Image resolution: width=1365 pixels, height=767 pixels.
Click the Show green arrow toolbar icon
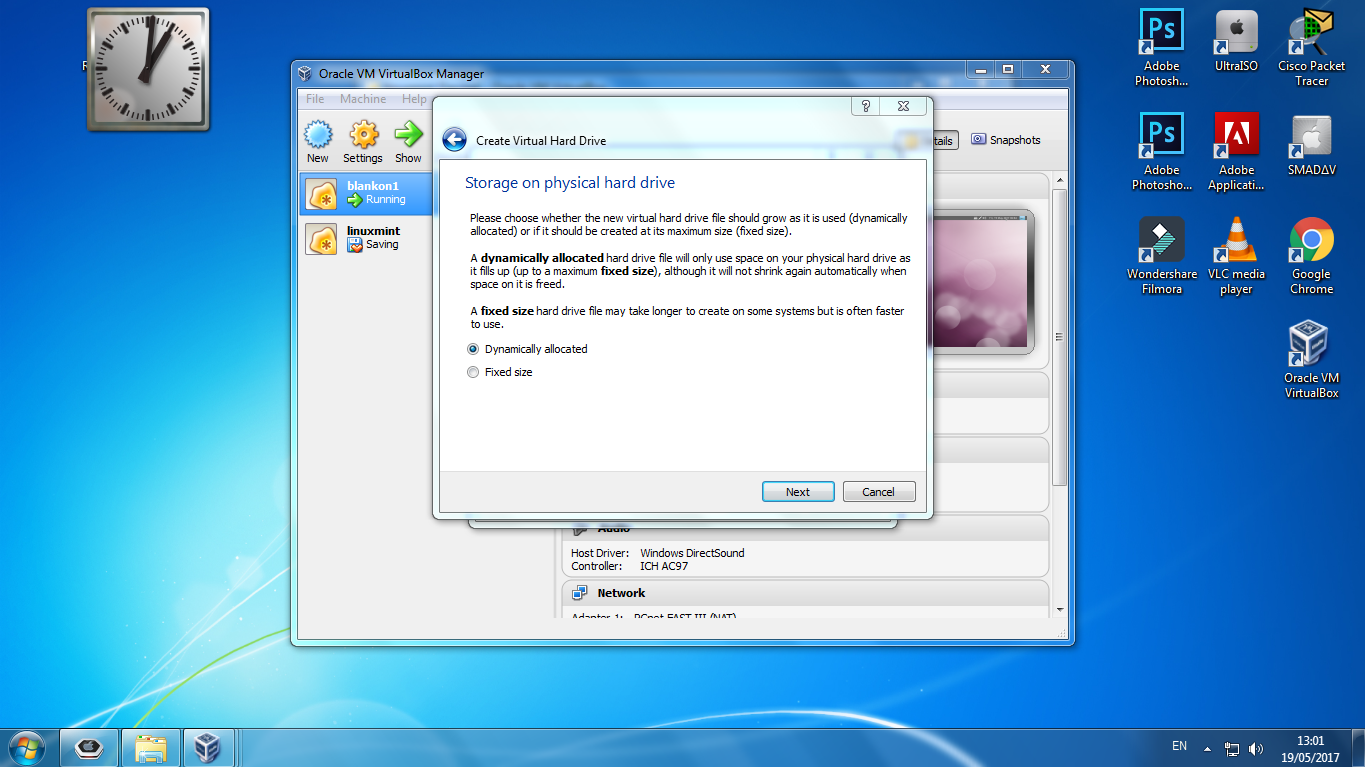(408, 142)
